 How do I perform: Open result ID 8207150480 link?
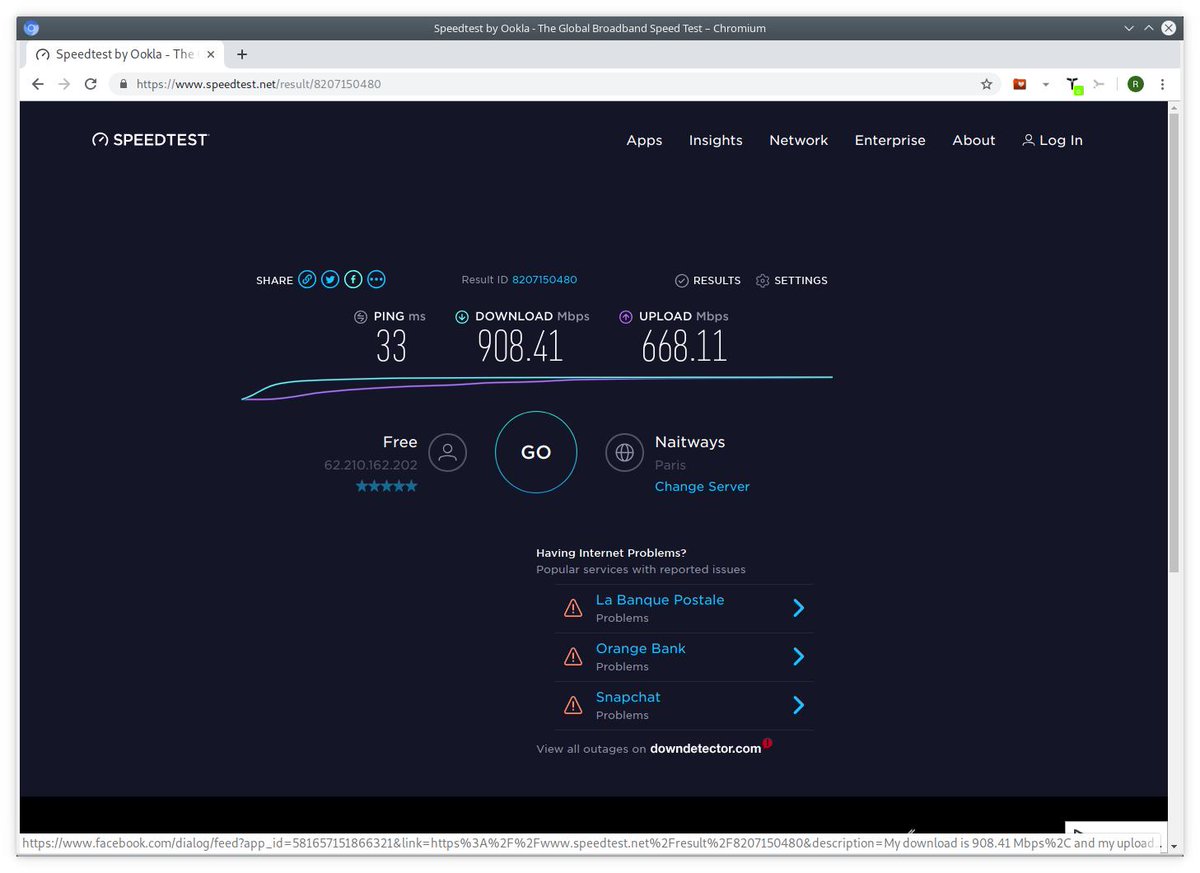click(x=544, y=280)
